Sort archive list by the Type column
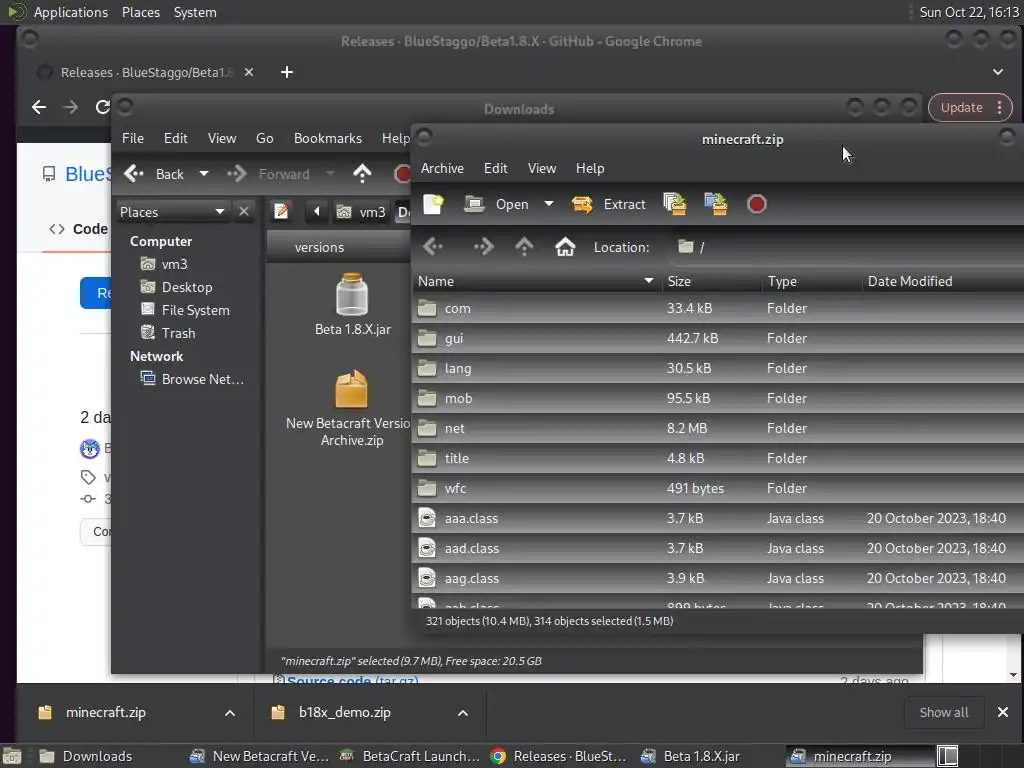The image size is (1024, 768). point(810,281)
